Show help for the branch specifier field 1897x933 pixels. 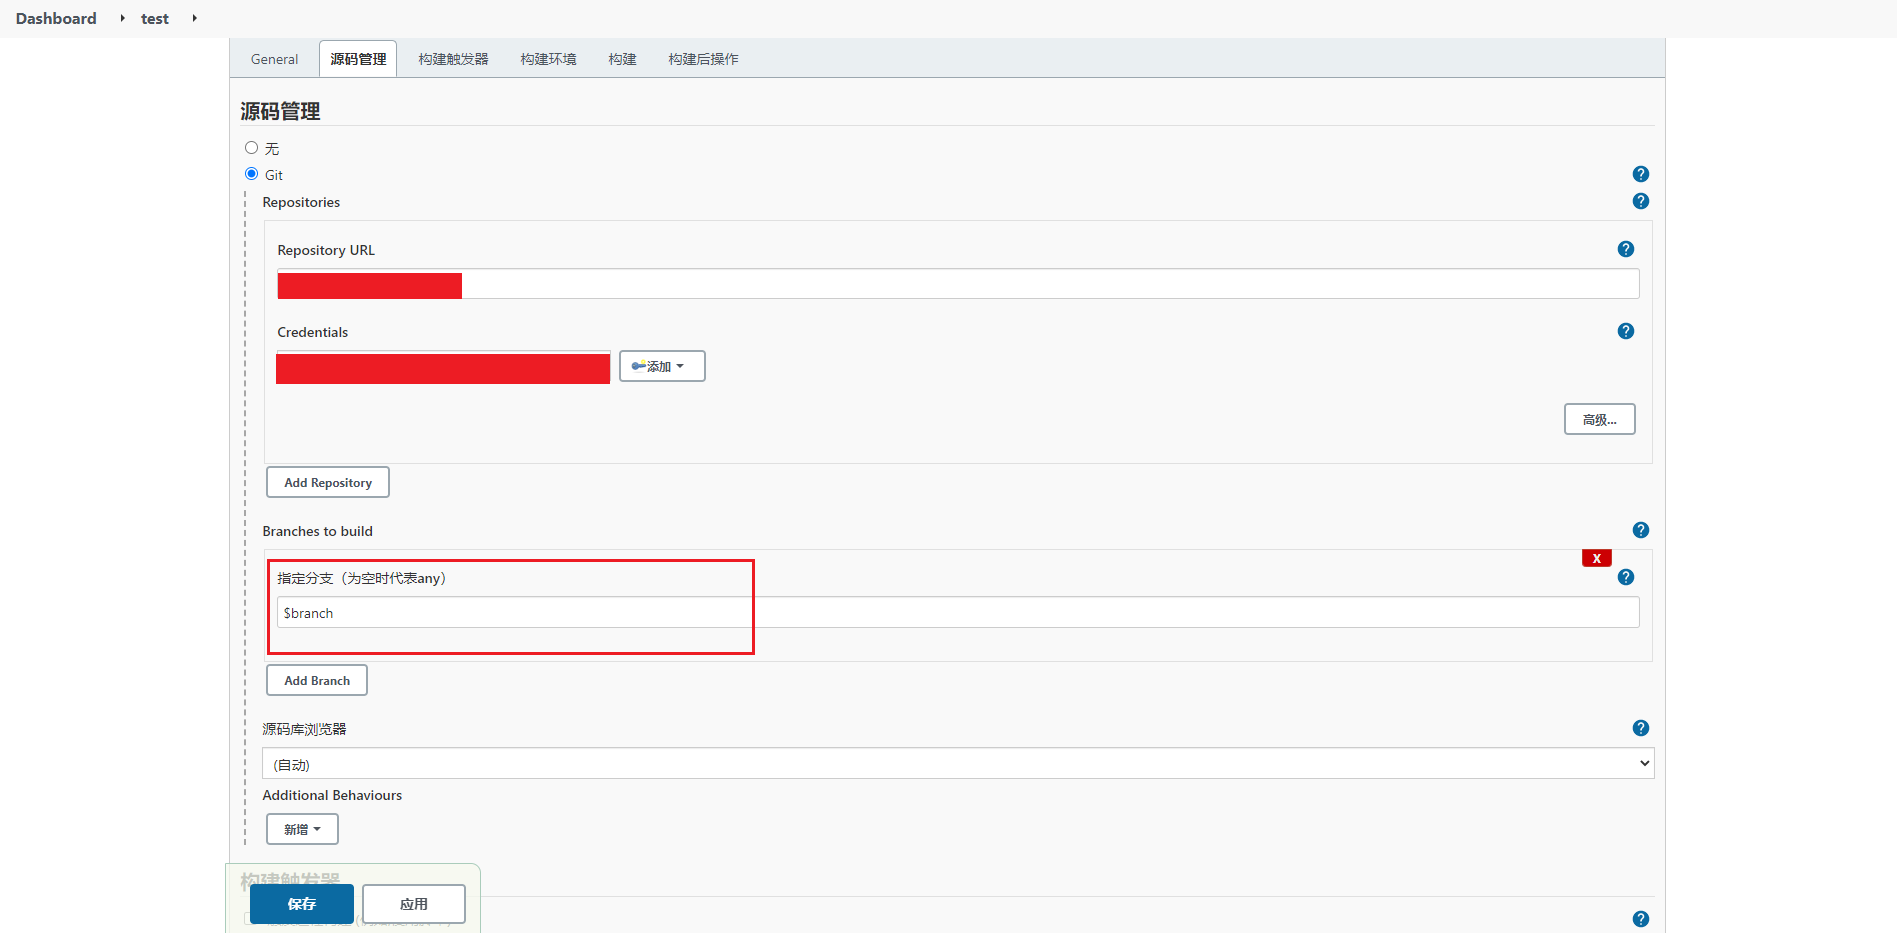[x=1625, y=577]
